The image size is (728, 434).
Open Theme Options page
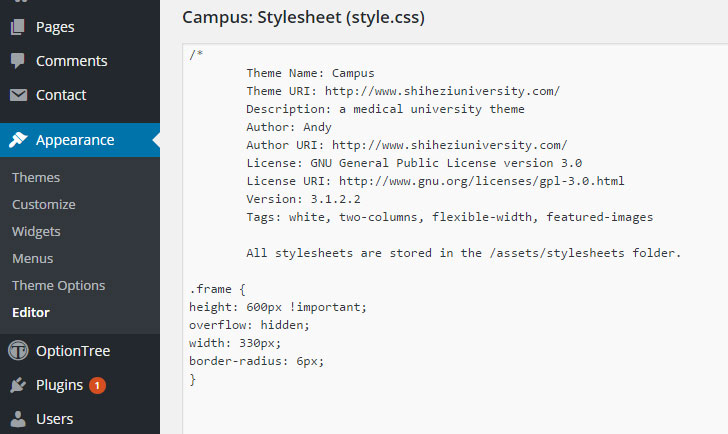click(58, 285)
